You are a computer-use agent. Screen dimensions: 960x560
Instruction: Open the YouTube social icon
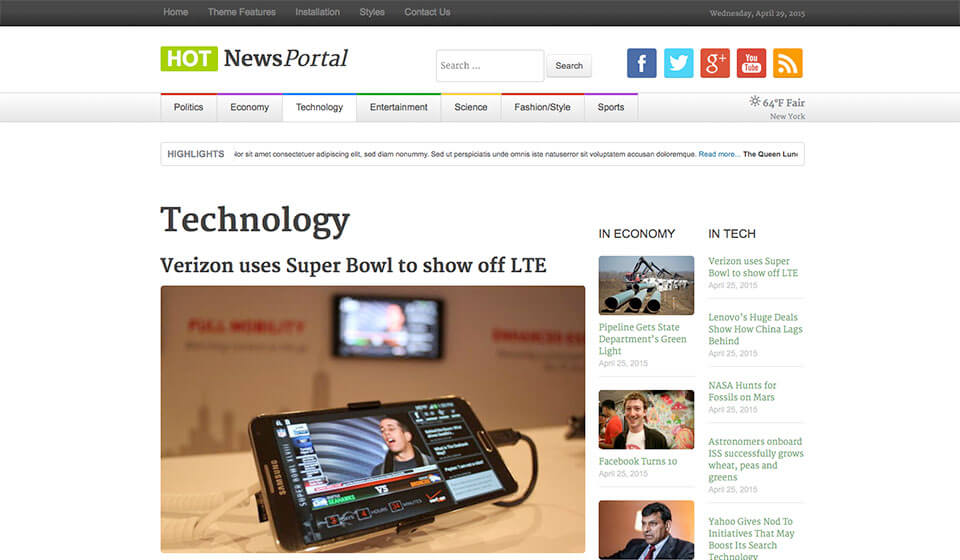[x=751, y=63]
